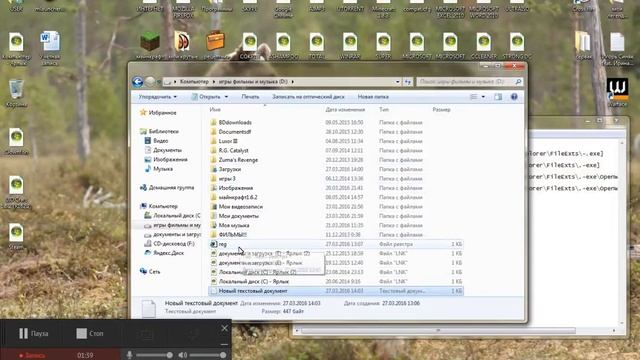Close the recorder panel with its X
640x360 pixels.
pos(224,328)
